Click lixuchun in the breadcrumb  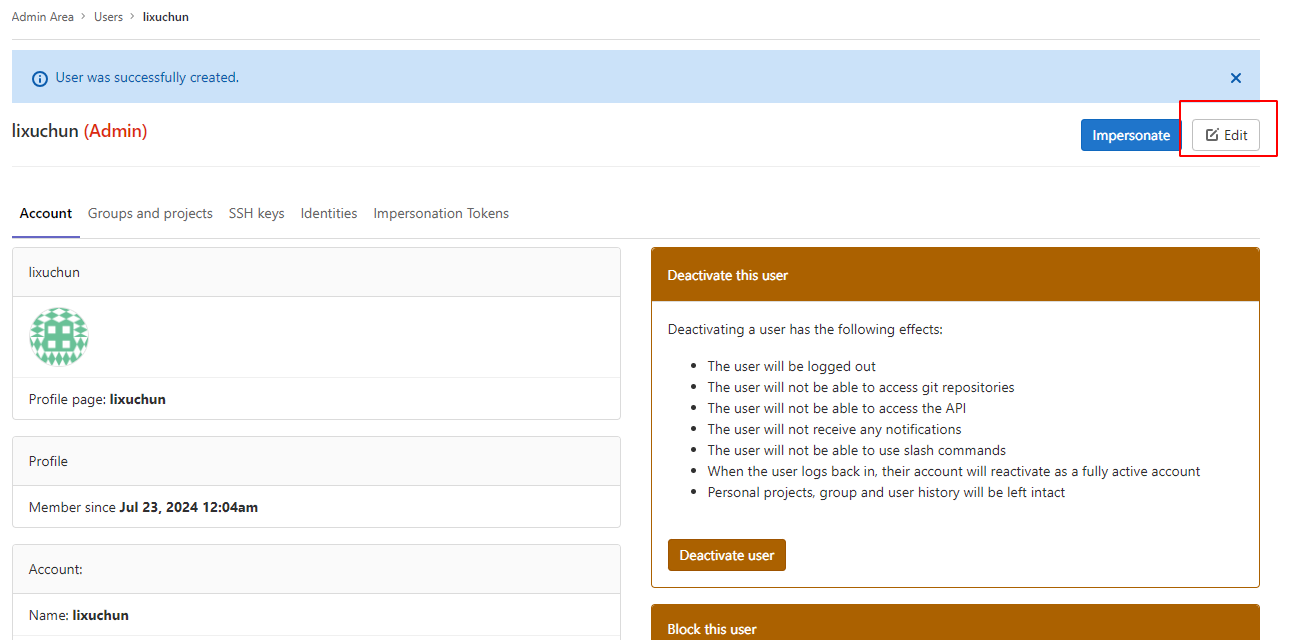coord(166,17)
